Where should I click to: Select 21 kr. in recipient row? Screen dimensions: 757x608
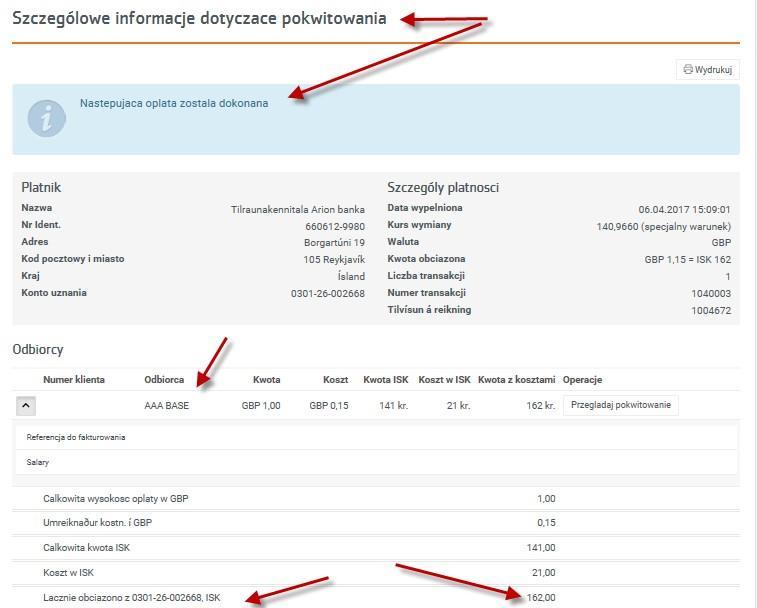pyautogui.click(x=458, y=406)
